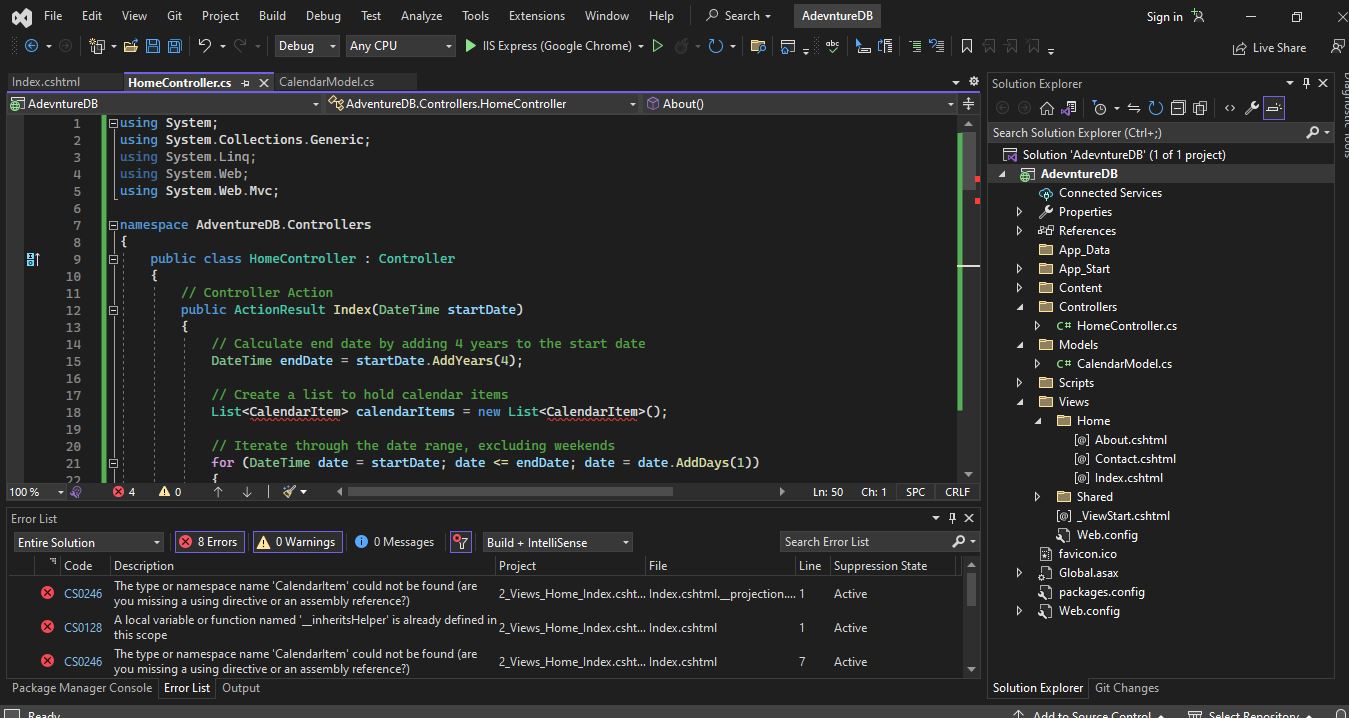Open the Debug configuration dropdown
This screenshot has width=1349, height=718.
pyautogui.click(x=308, y=46)
